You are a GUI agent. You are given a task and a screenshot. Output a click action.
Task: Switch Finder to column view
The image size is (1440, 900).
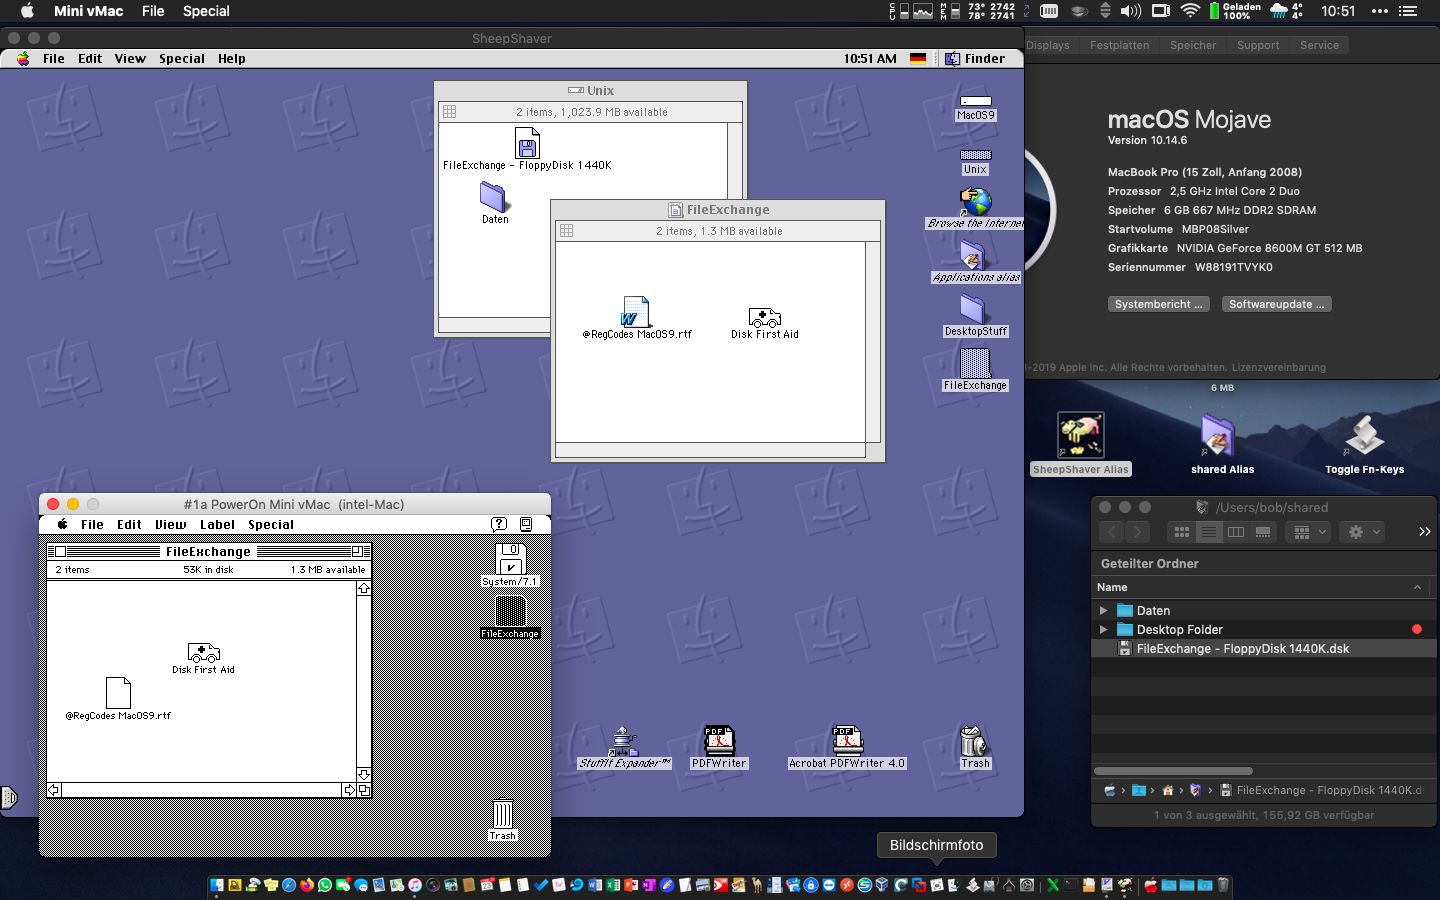coord(1236,532)
